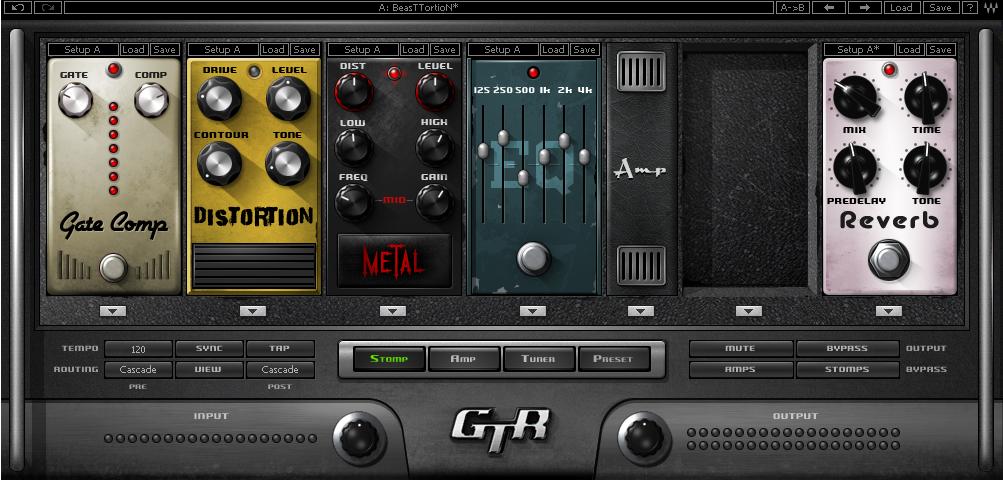Toggle the Gate Comp footswitch
Viewport: 1003px width, 480px height.
coord(114,268)
